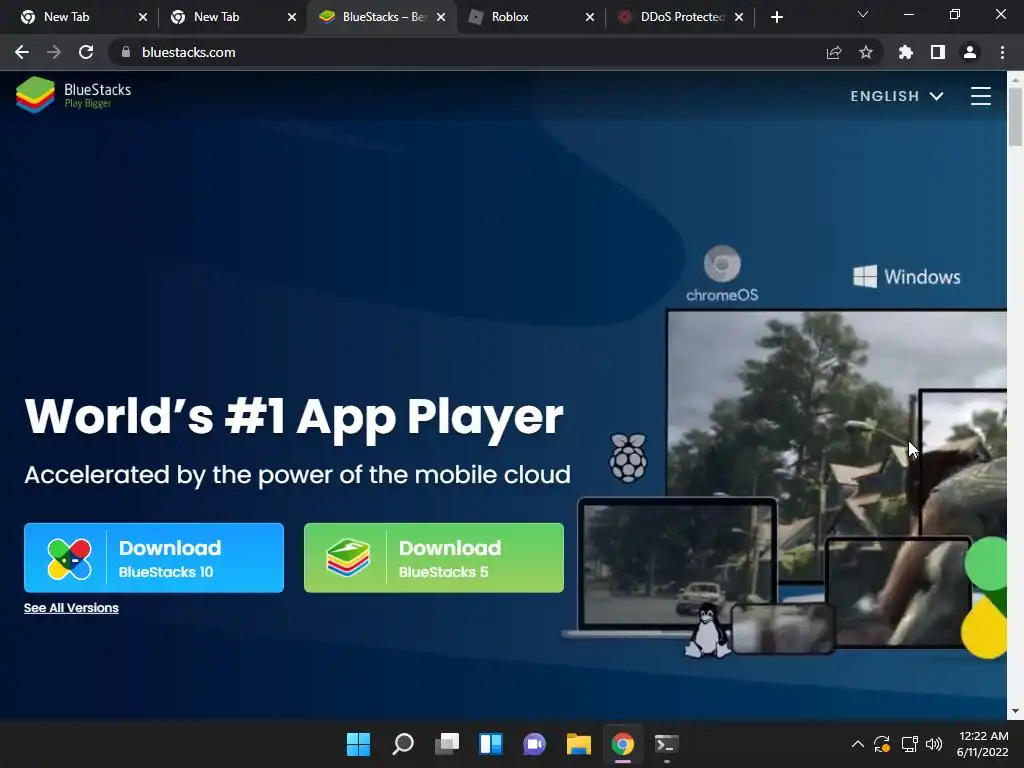Open the volume speaker tray icon
Viewport: 1024px width, 768px height.
point(934,744)
